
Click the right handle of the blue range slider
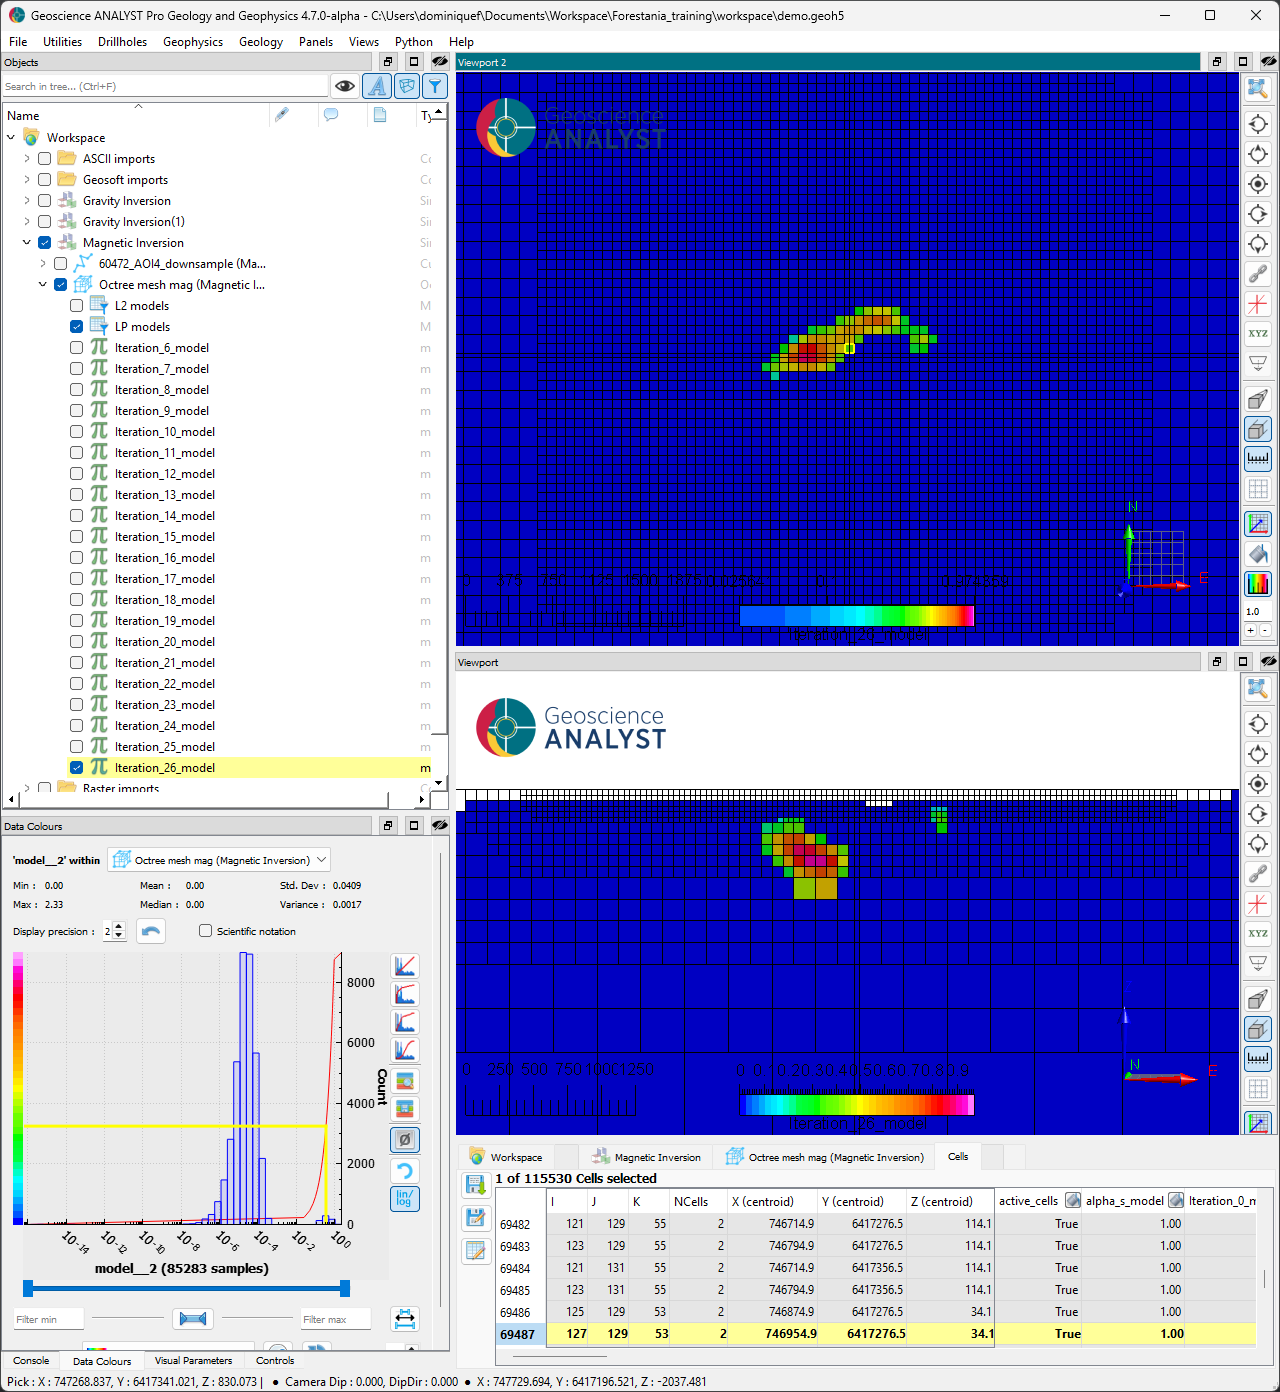coord(345,1288)
